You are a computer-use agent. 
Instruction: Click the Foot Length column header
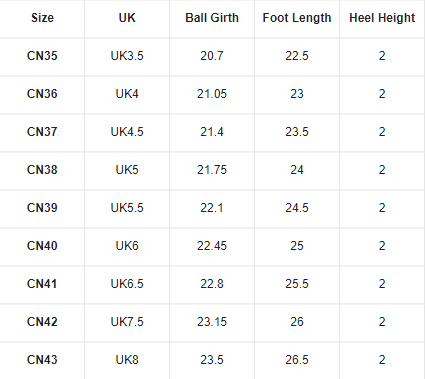tap(297, 18)
